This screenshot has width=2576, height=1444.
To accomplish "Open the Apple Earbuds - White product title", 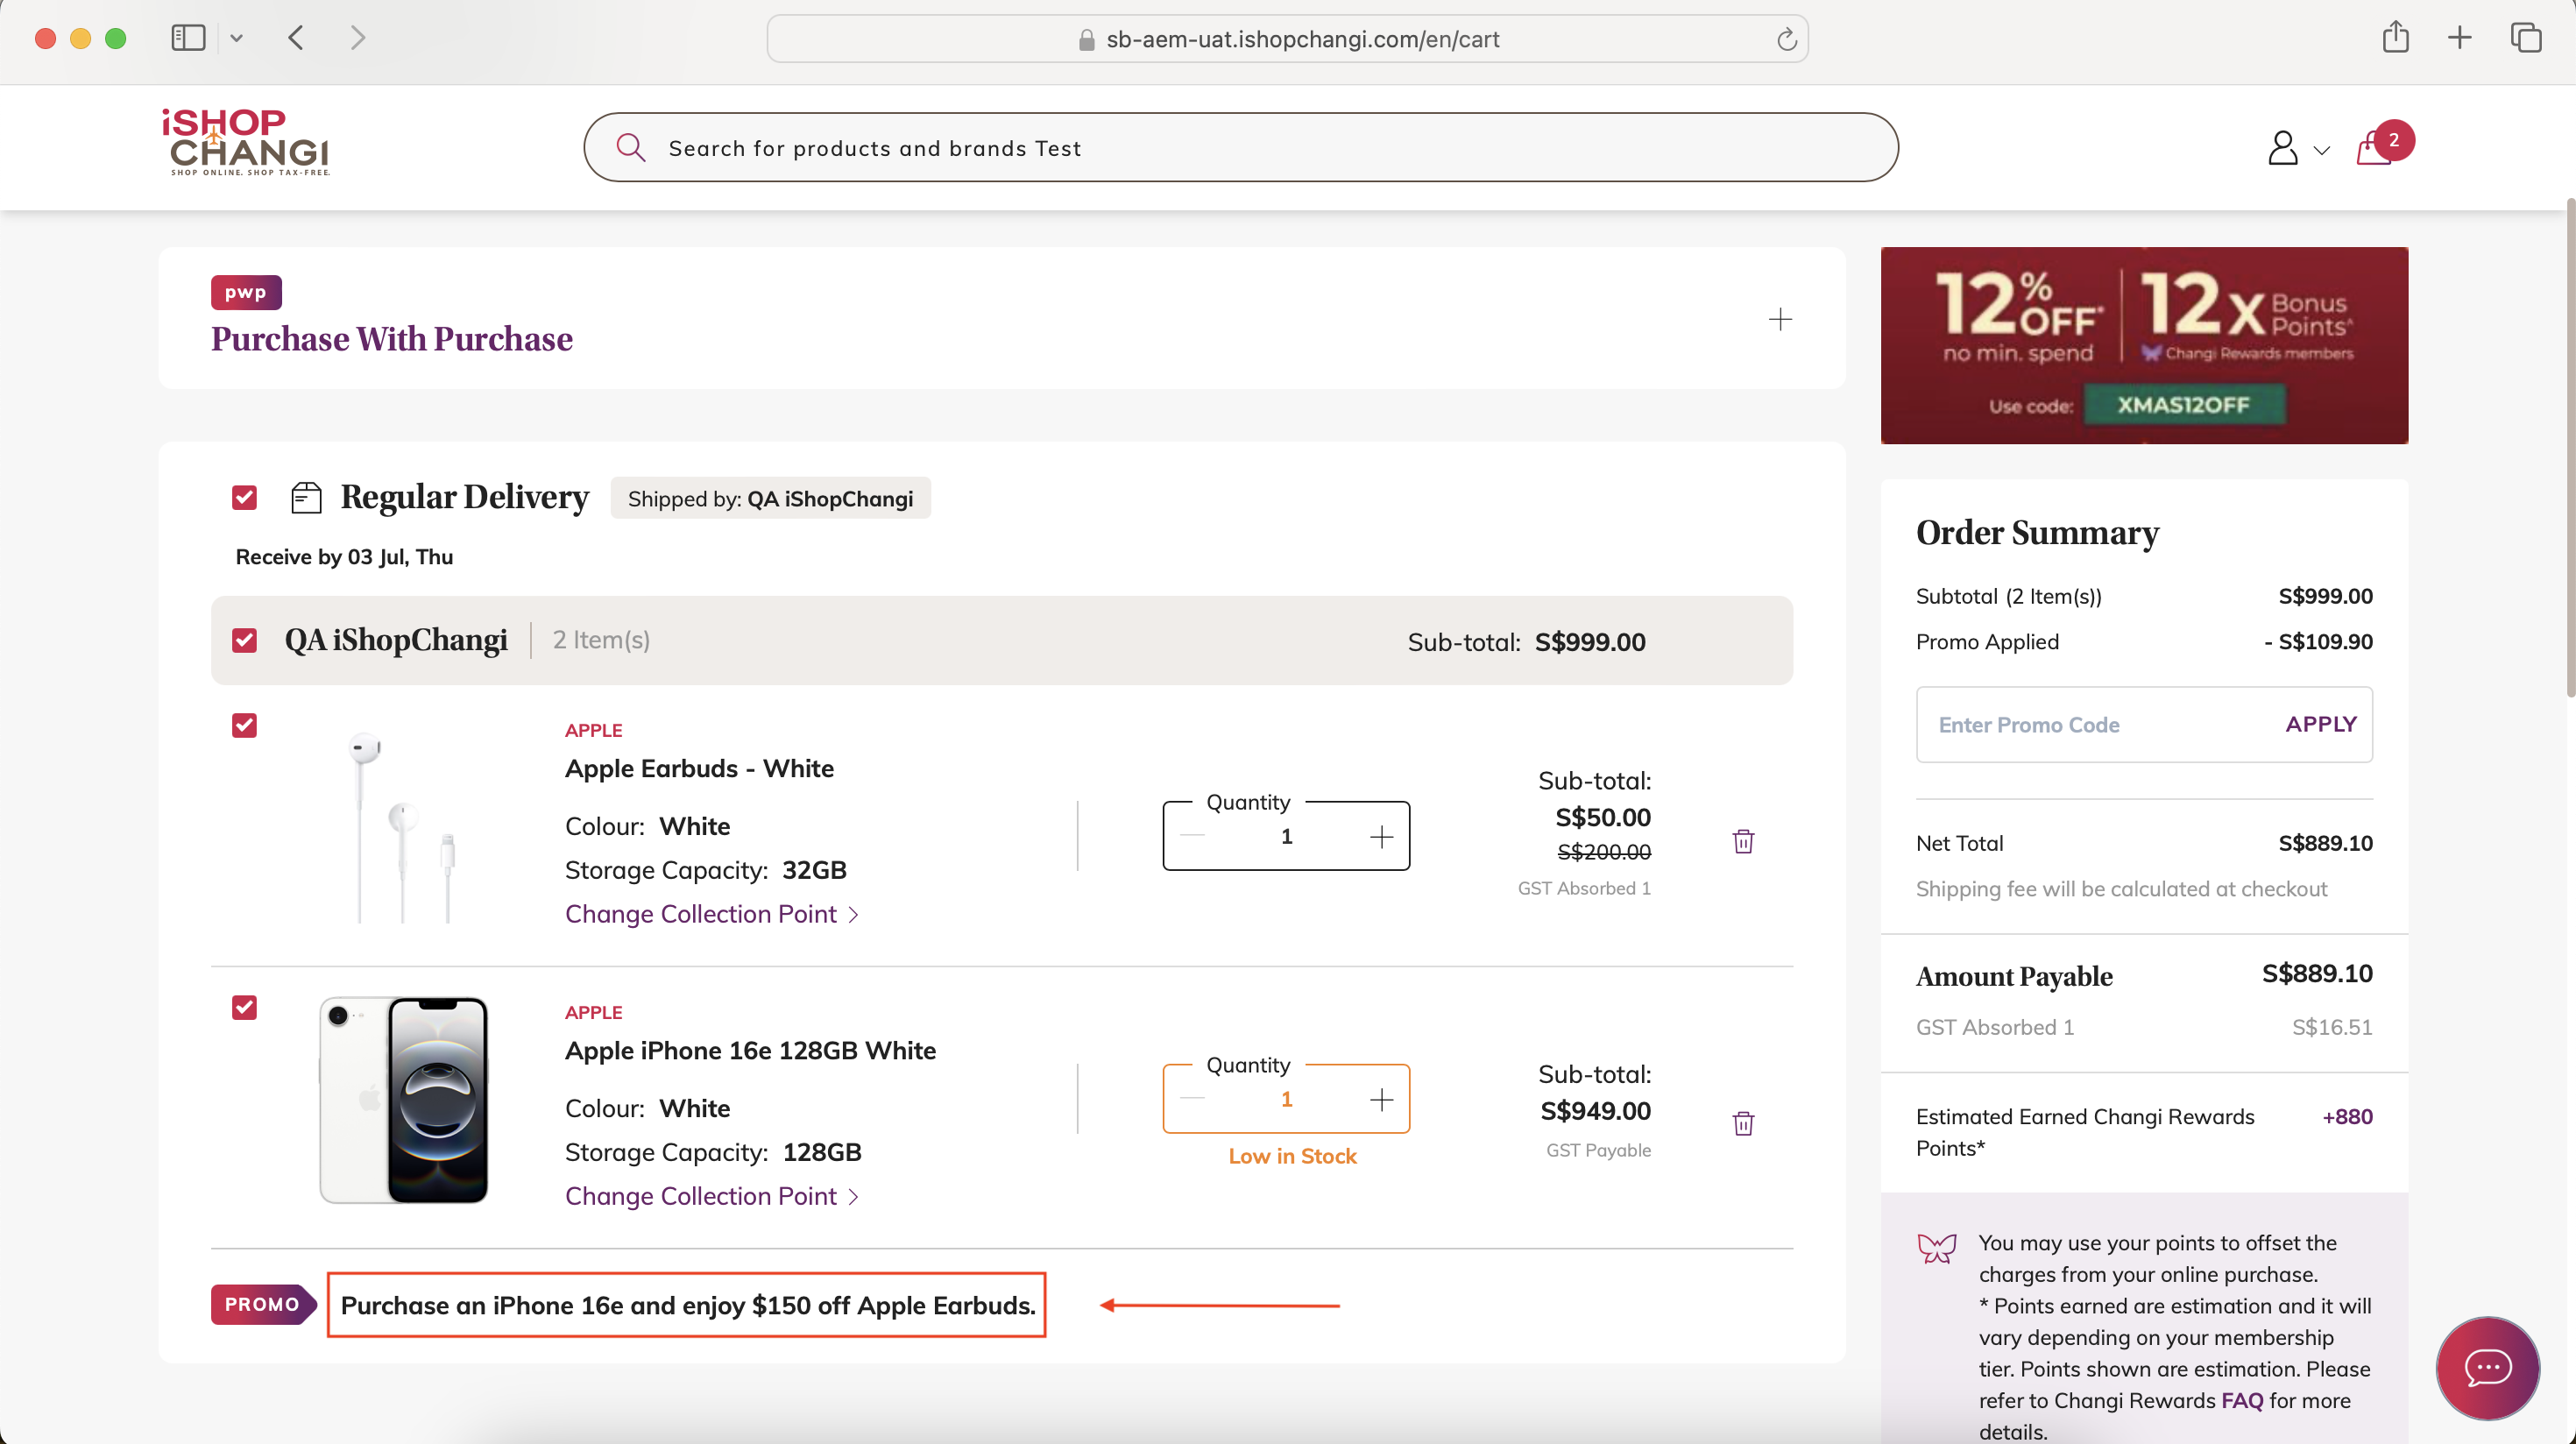I will [x=699, y=768].
